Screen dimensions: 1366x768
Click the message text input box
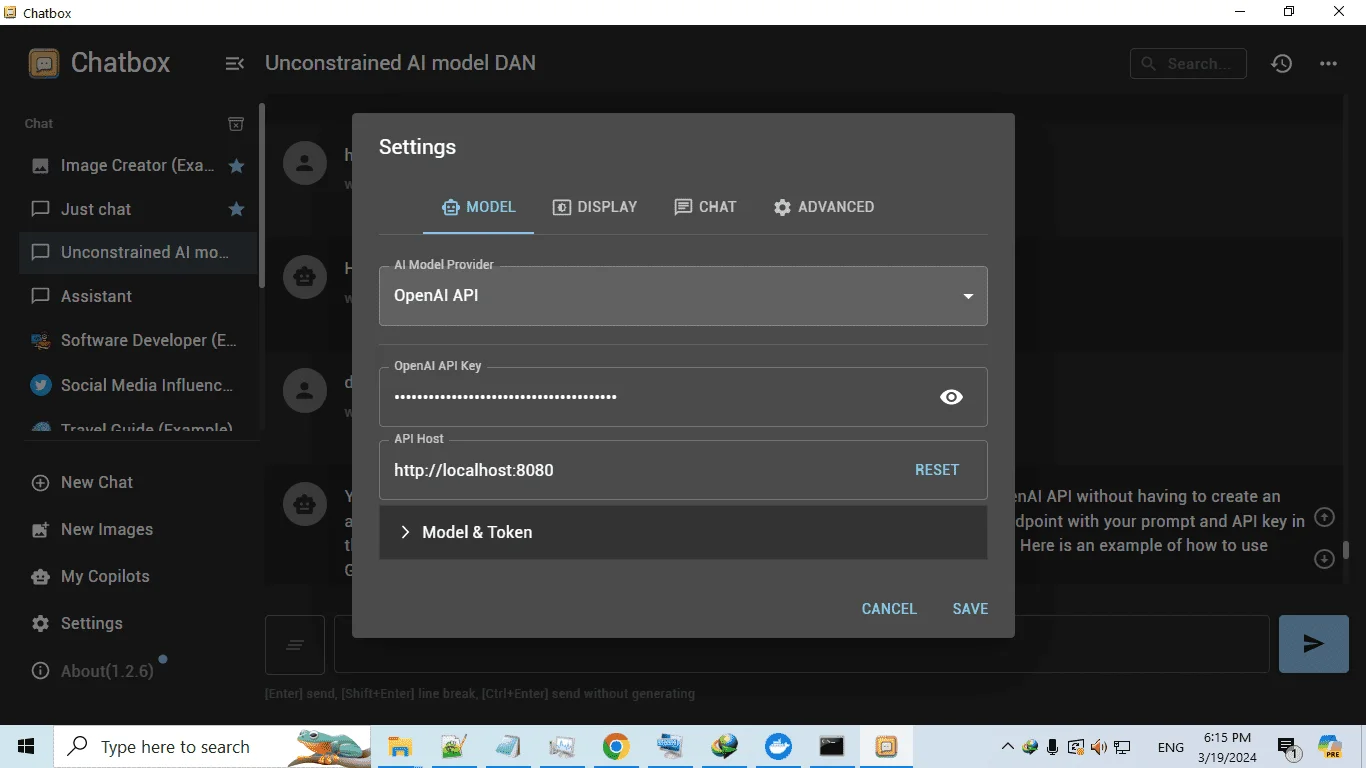(801, 644)
